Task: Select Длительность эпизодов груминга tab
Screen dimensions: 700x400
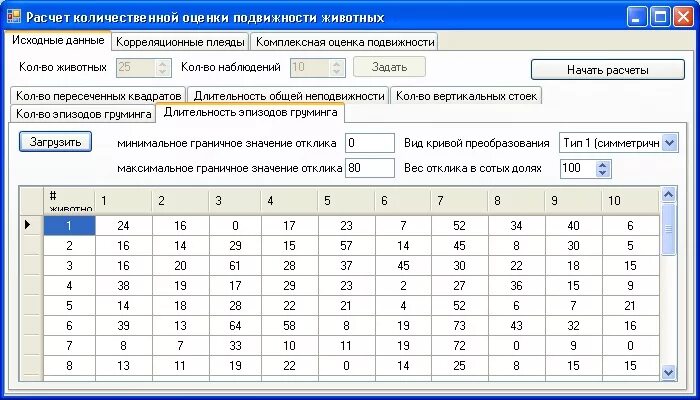Action: click(x=250, y=112)
